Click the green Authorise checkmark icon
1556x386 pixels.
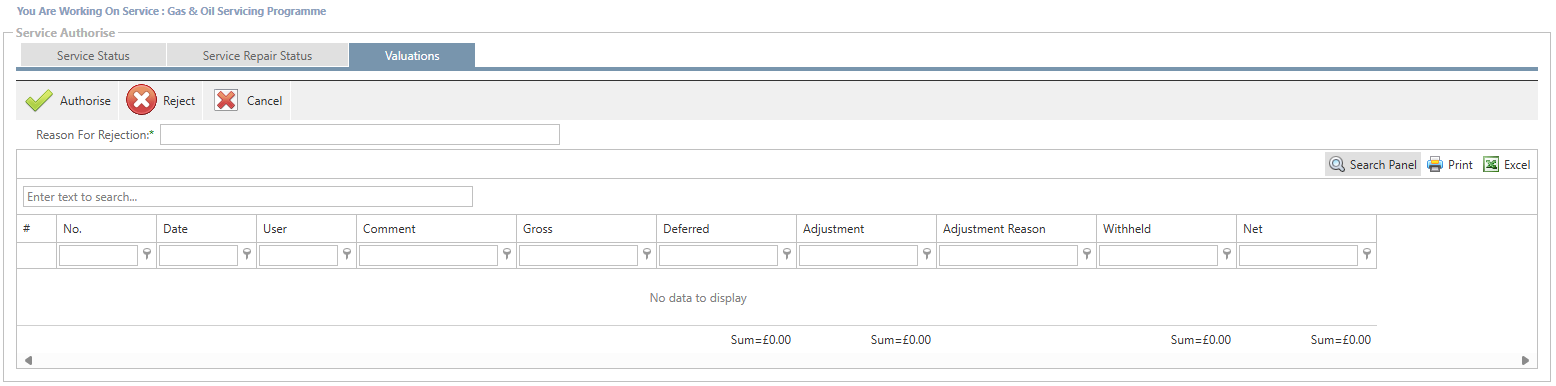pos(38,101)
